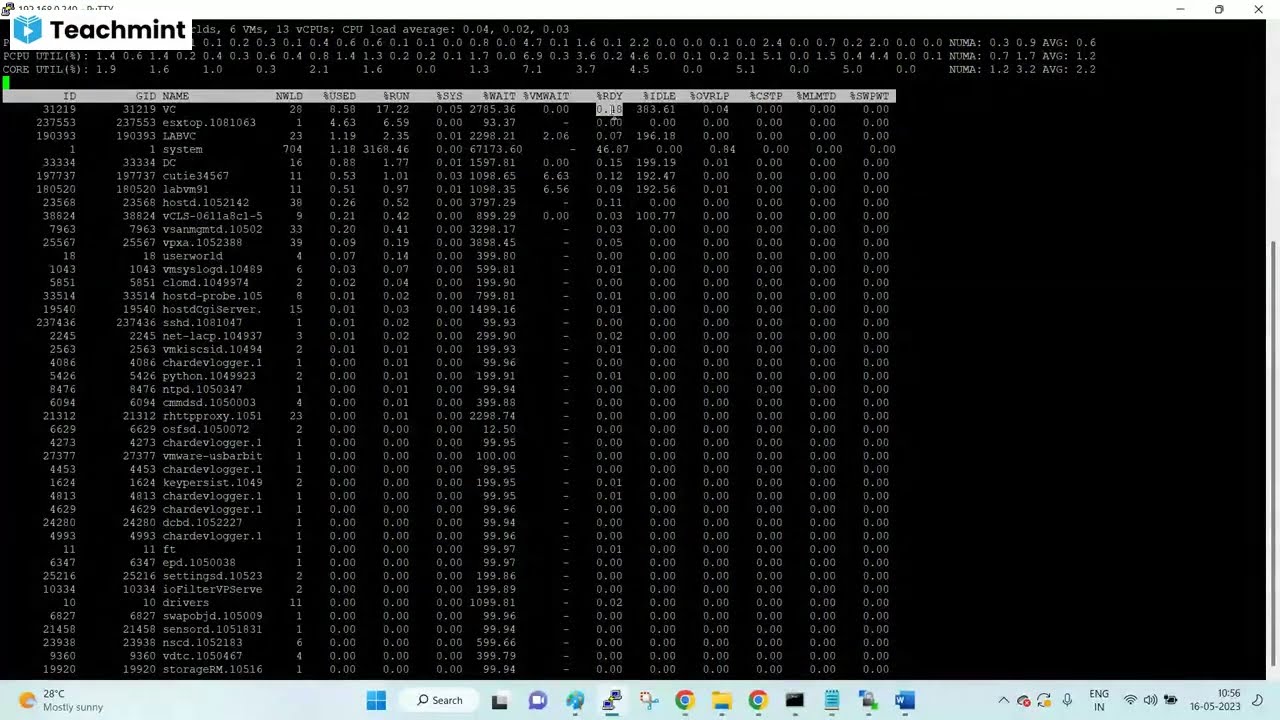This screenshot has width=1280, height=720.
Task: Open Task View from the taskbar
Action: click(499, 701)
